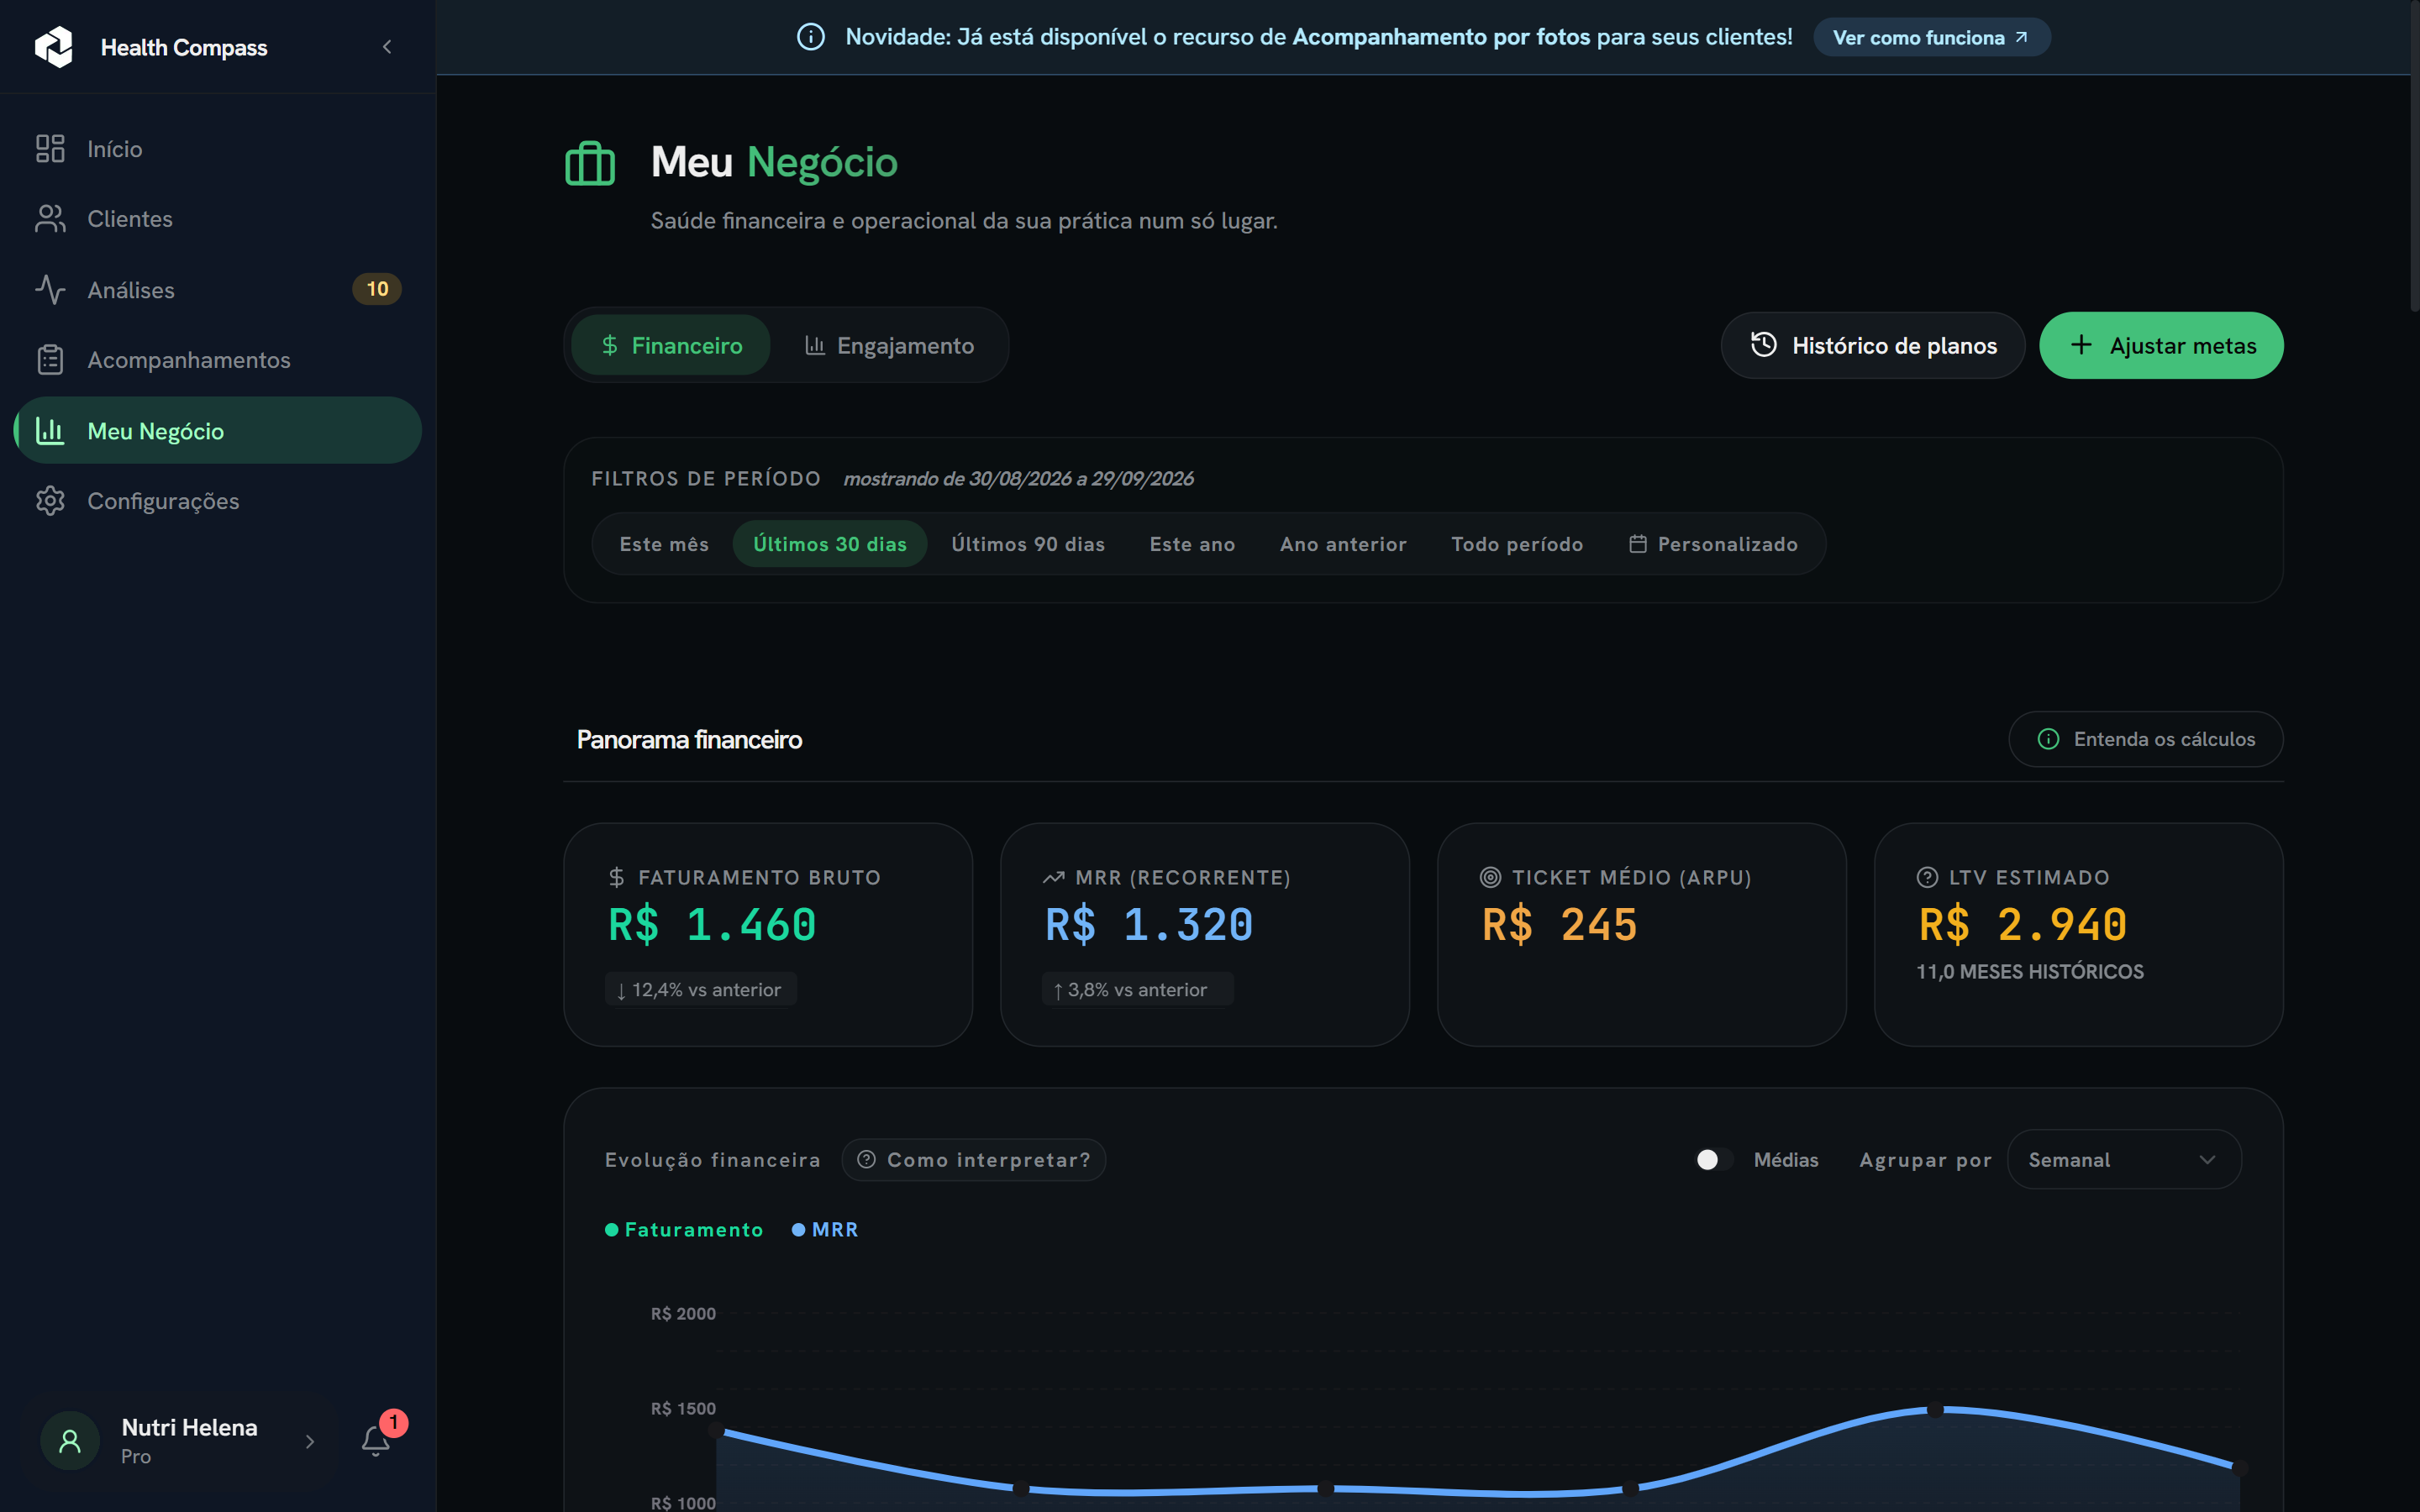Toggle the Médias switch
2420x1512 pixels.
pyautogui.click(x=1714, y=1159)
